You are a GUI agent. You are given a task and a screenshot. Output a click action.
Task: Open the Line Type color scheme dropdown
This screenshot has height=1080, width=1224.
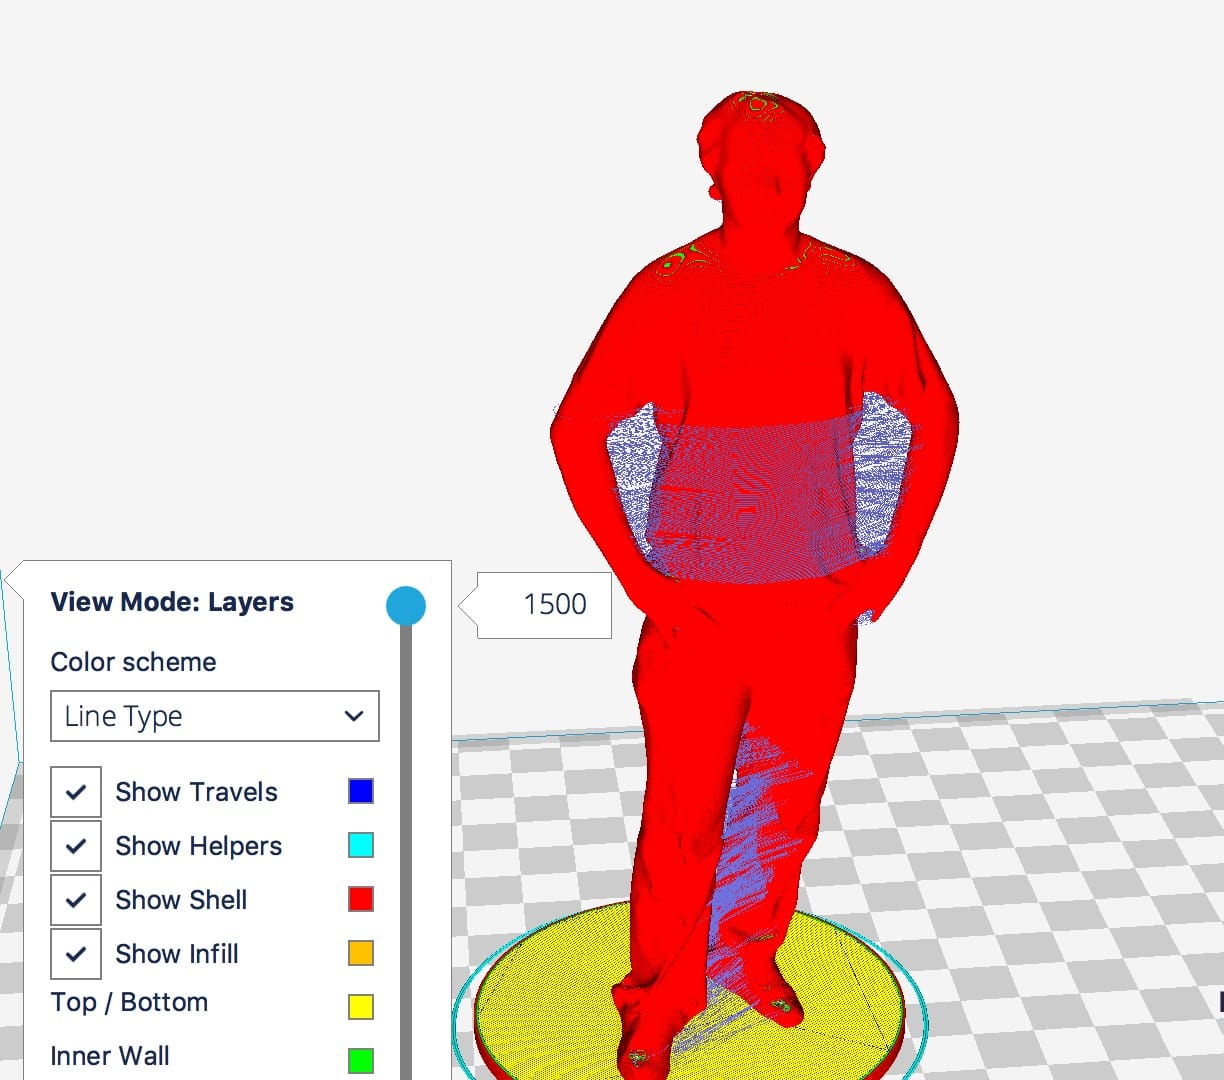click(x=215, y=716)
